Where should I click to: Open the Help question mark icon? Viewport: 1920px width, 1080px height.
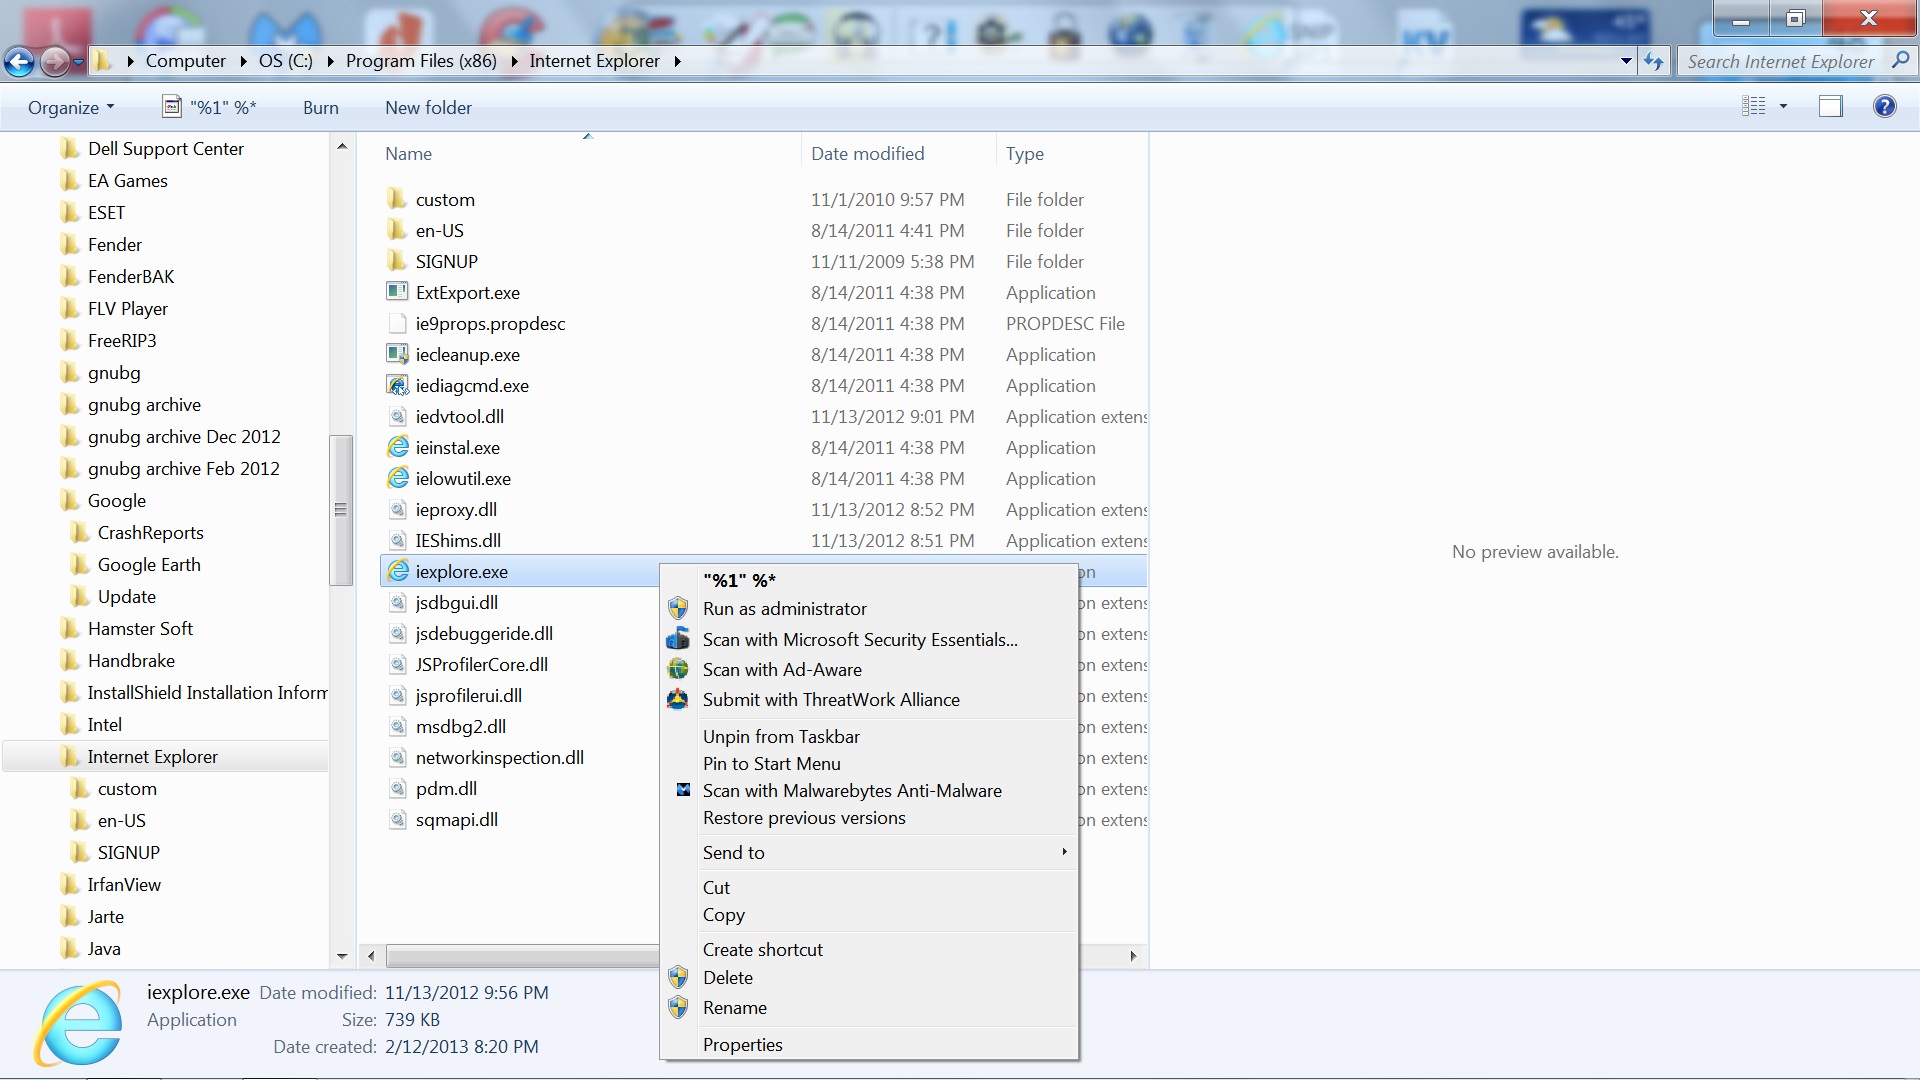[x=1884, y=106]
